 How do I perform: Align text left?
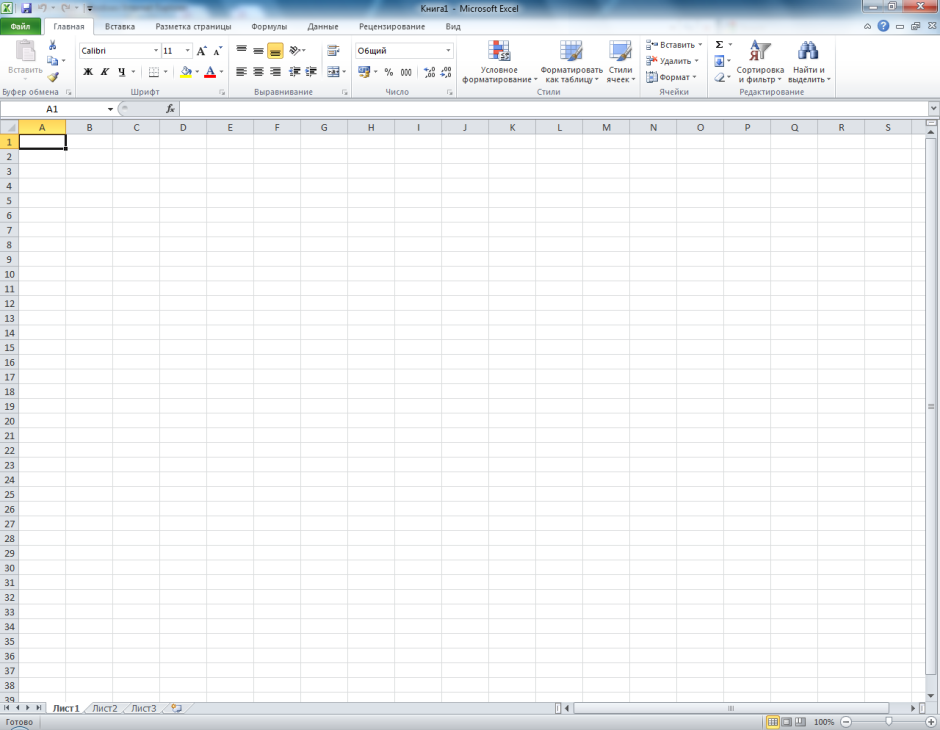point(242,72)
